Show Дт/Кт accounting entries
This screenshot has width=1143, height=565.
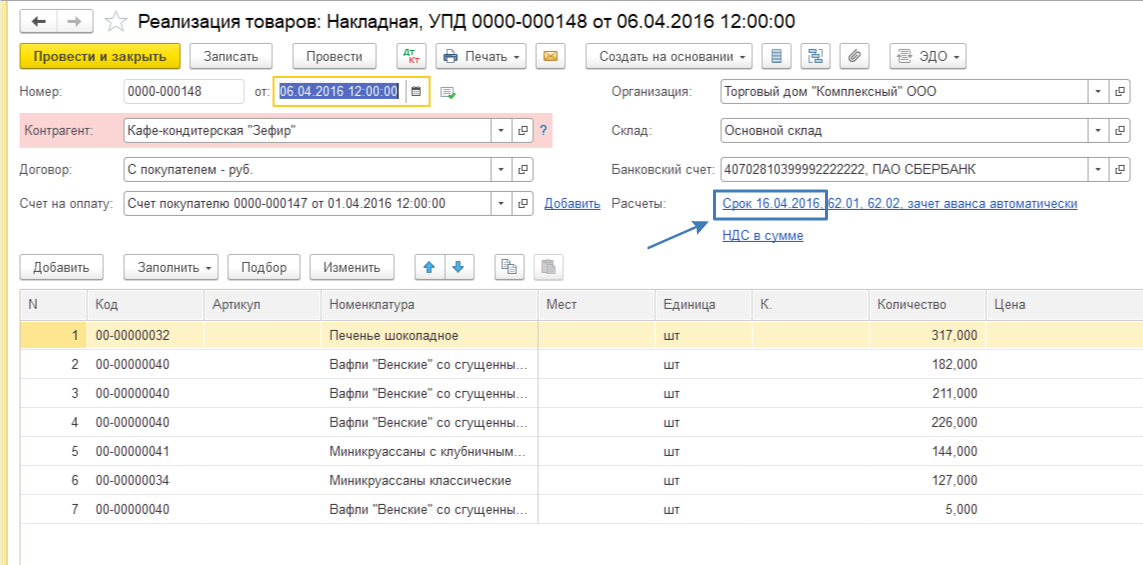click(412, 56)
